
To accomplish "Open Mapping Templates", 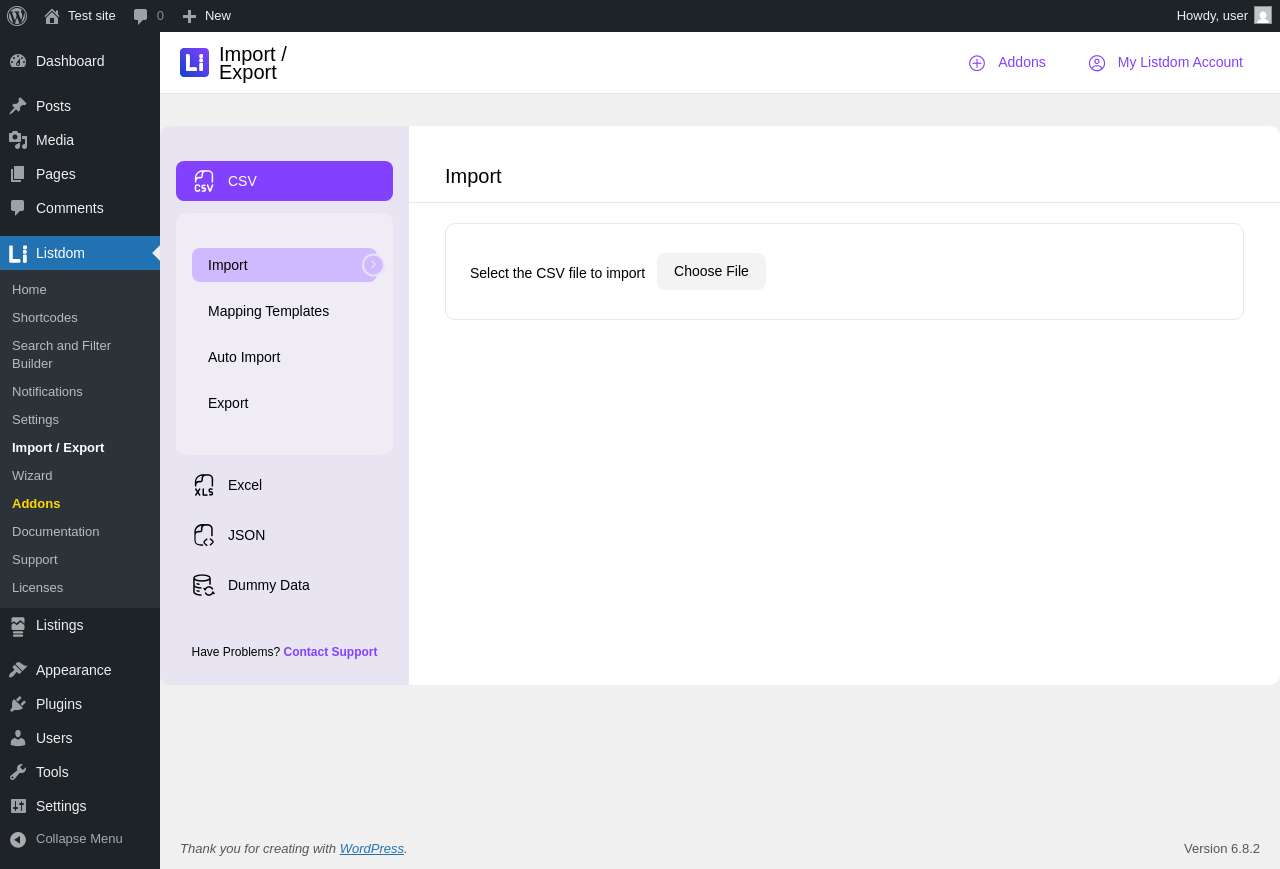I will (x=284, y=311).
